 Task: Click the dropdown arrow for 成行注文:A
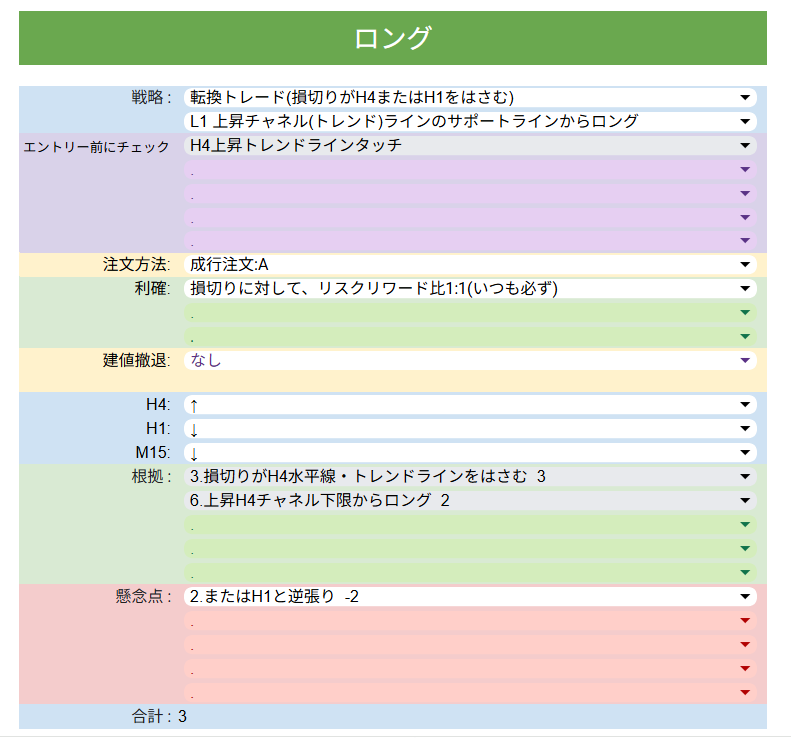(745, 265)
